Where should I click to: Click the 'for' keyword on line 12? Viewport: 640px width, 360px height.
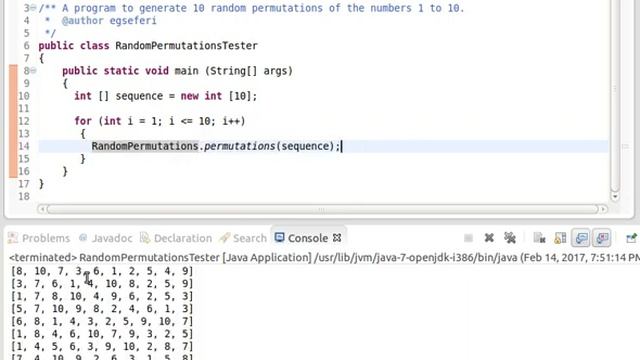point(83,121)
